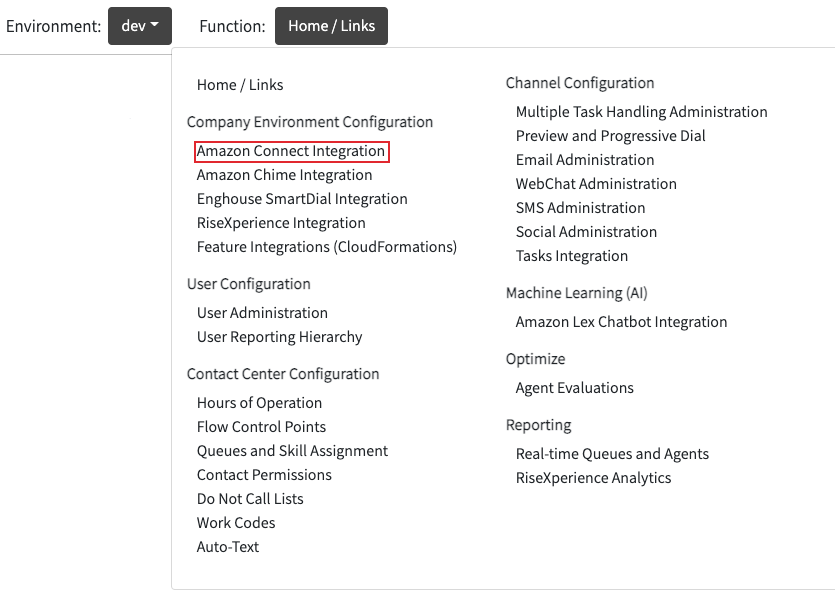The height and width of the screenshot is (606, 835).
Task: Select User Reporting Hierarchy
Action: [280, 337]
